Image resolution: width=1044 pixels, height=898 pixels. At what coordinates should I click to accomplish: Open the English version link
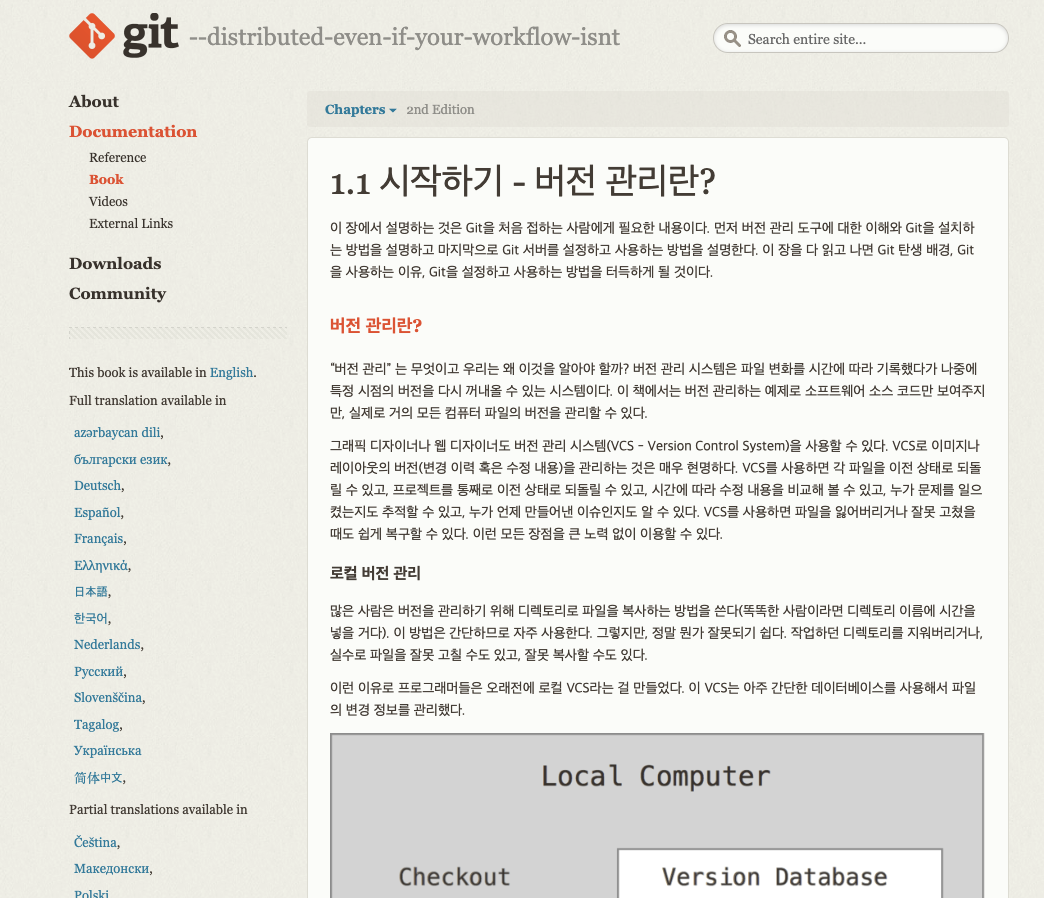(232, 372)
